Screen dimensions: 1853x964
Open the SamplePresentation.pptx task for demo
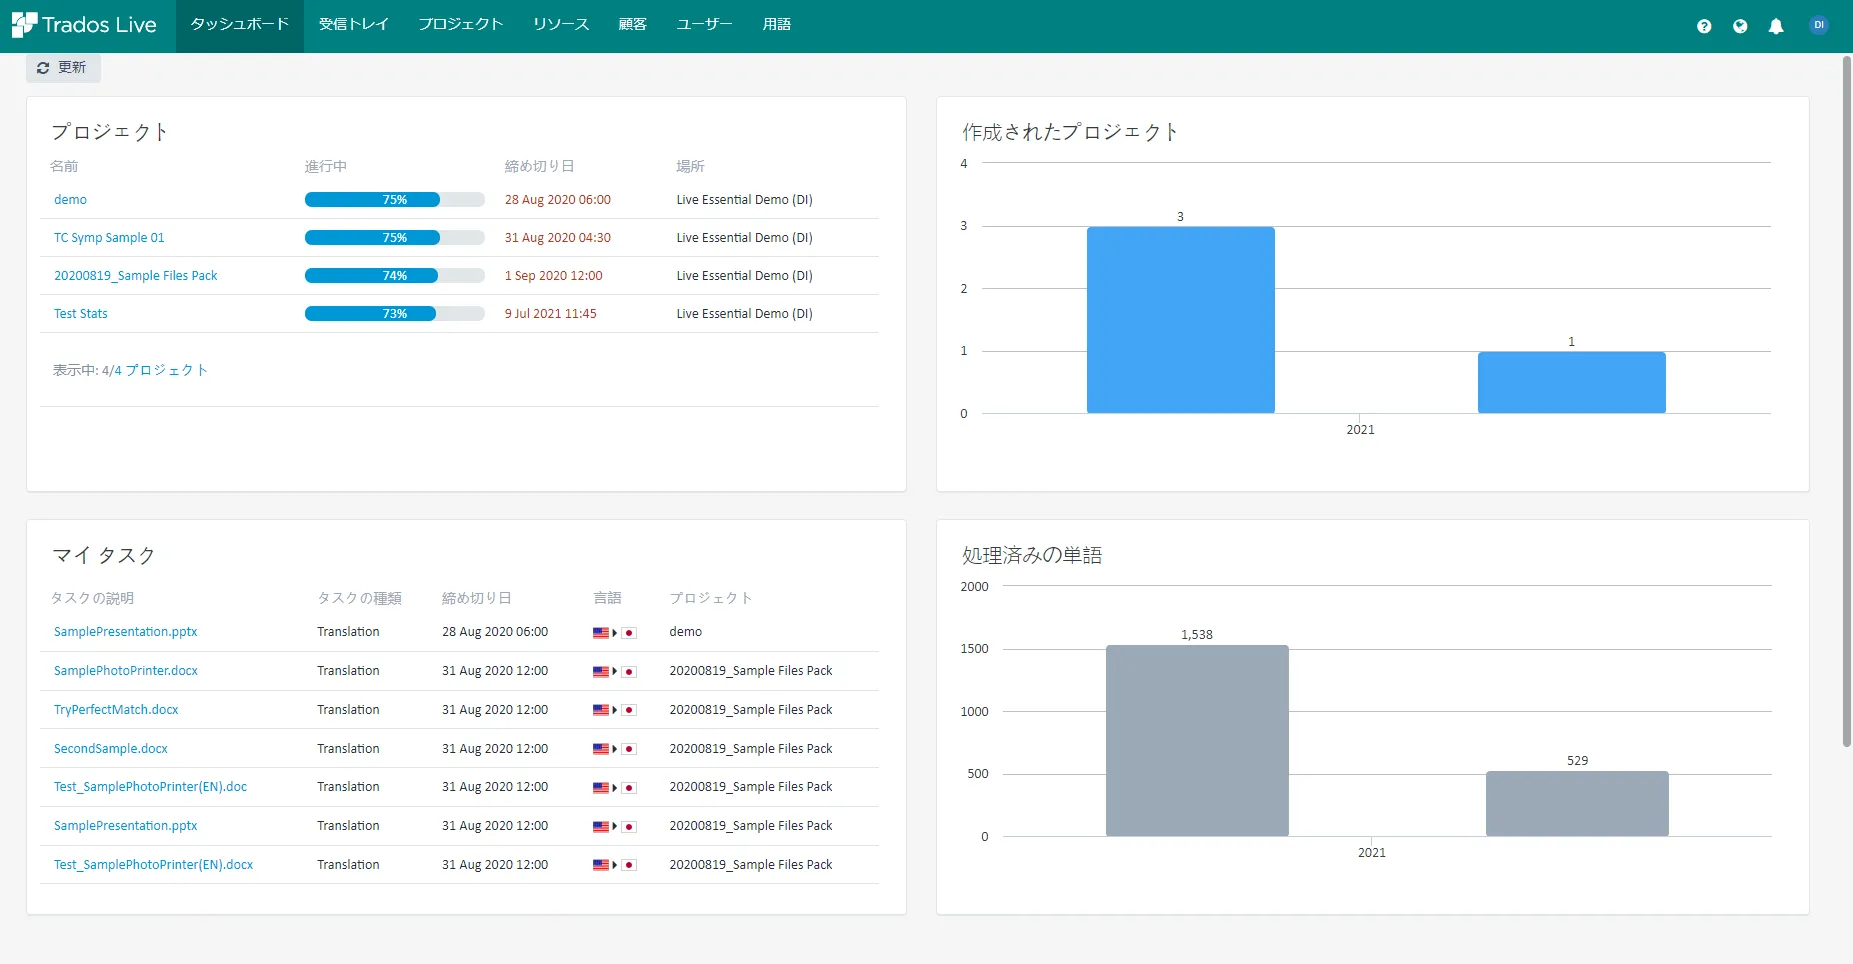(126, 632)
